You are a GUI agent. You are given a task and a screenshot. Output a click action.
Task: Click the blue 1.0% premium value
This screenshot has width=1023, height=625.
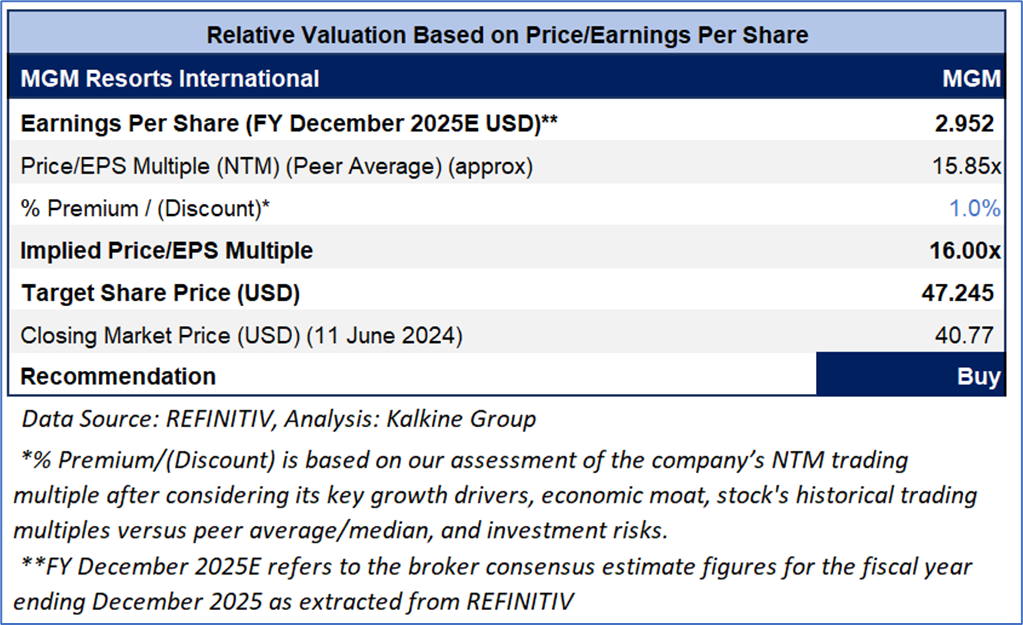[x=974, y=208]
